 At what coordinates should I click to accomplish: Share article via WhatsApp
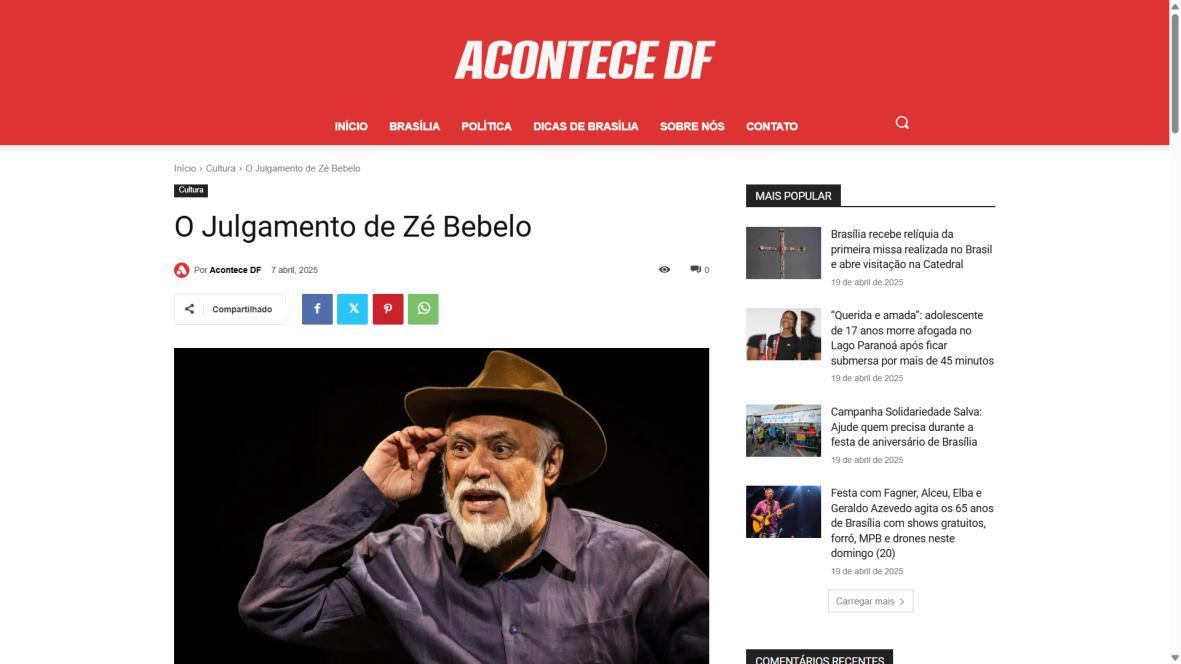(x=423, y=309)
